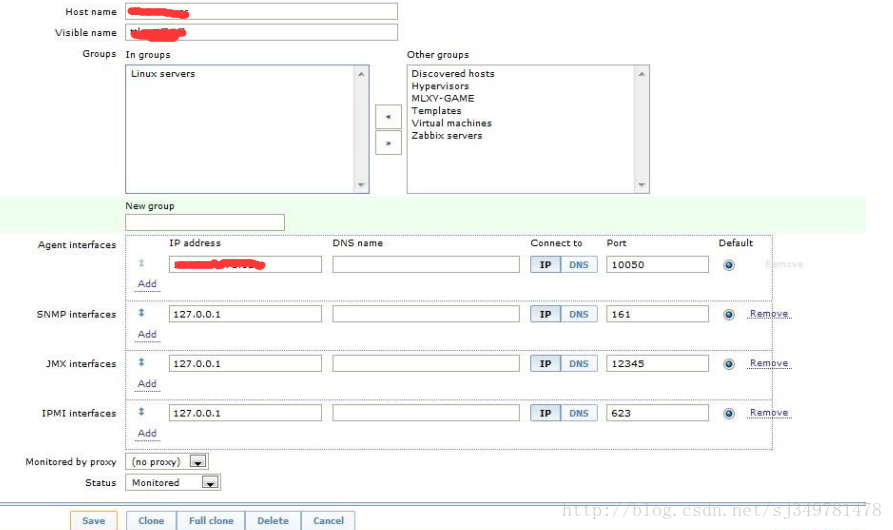The width and height of the screenshot is (893, 530).
Task: Select Agent interface default radio button
Action: 729,265
